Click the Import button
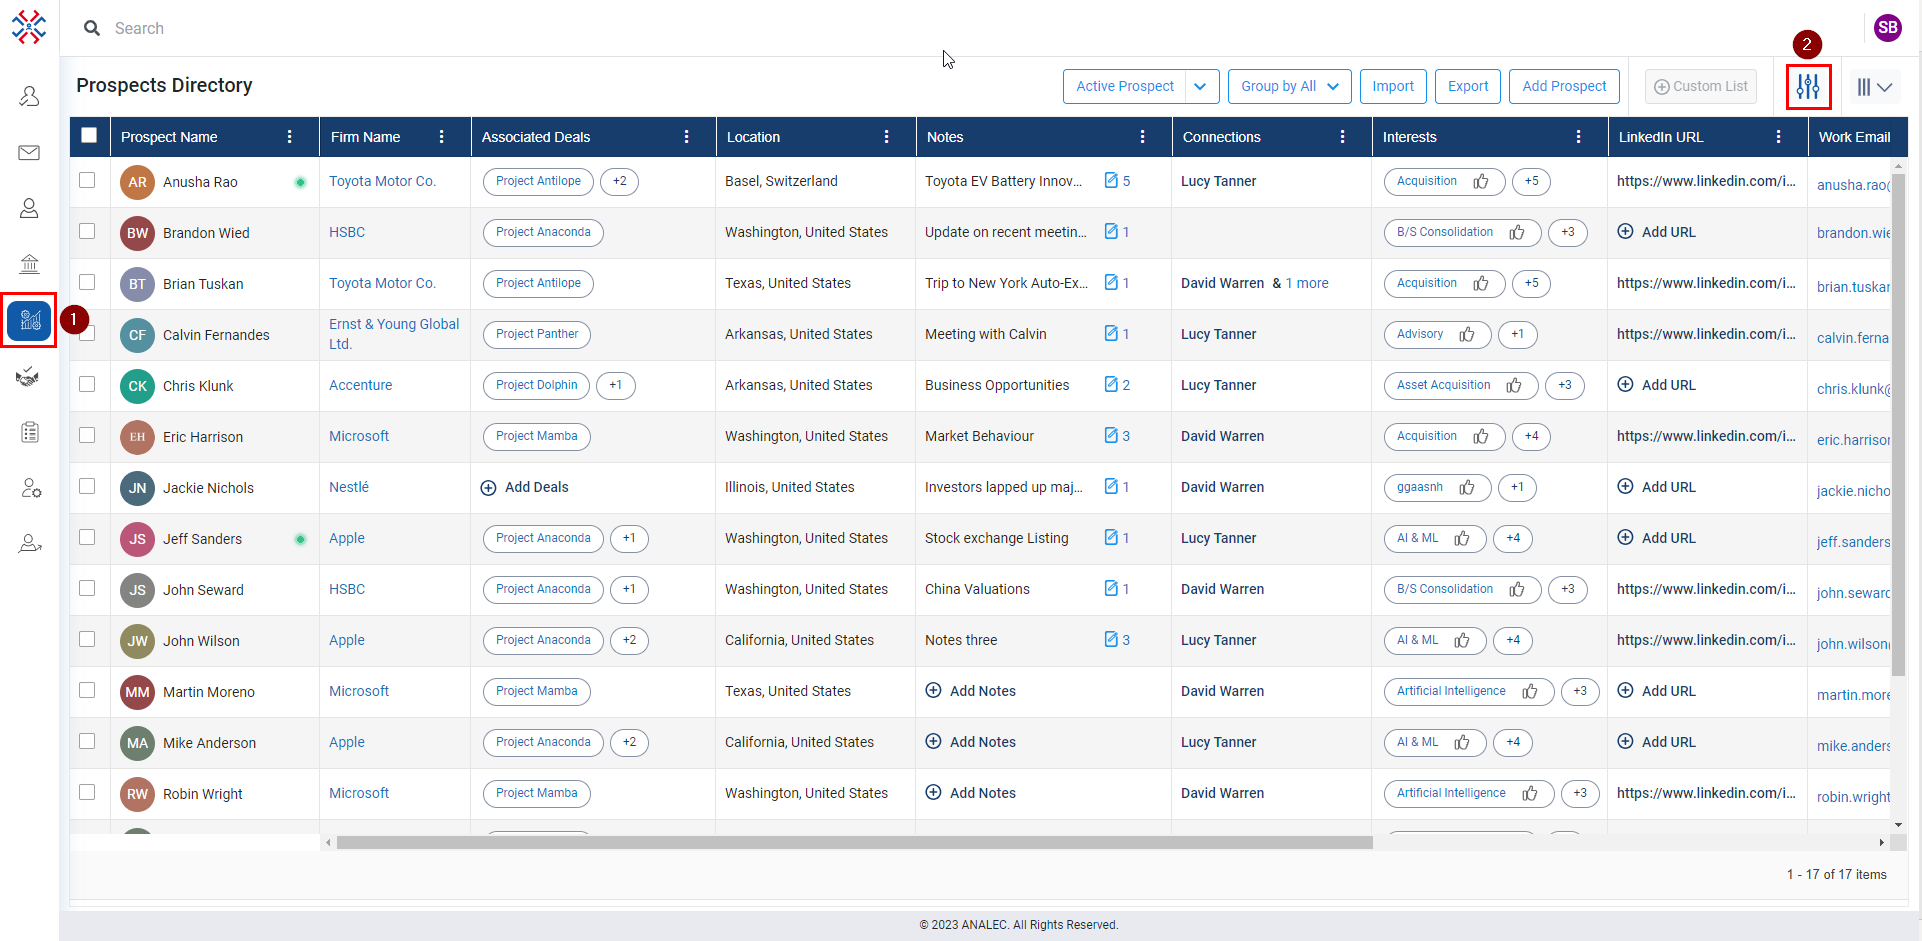The height and width of the screenshot is (941, 1922). tap(1393, 87)
